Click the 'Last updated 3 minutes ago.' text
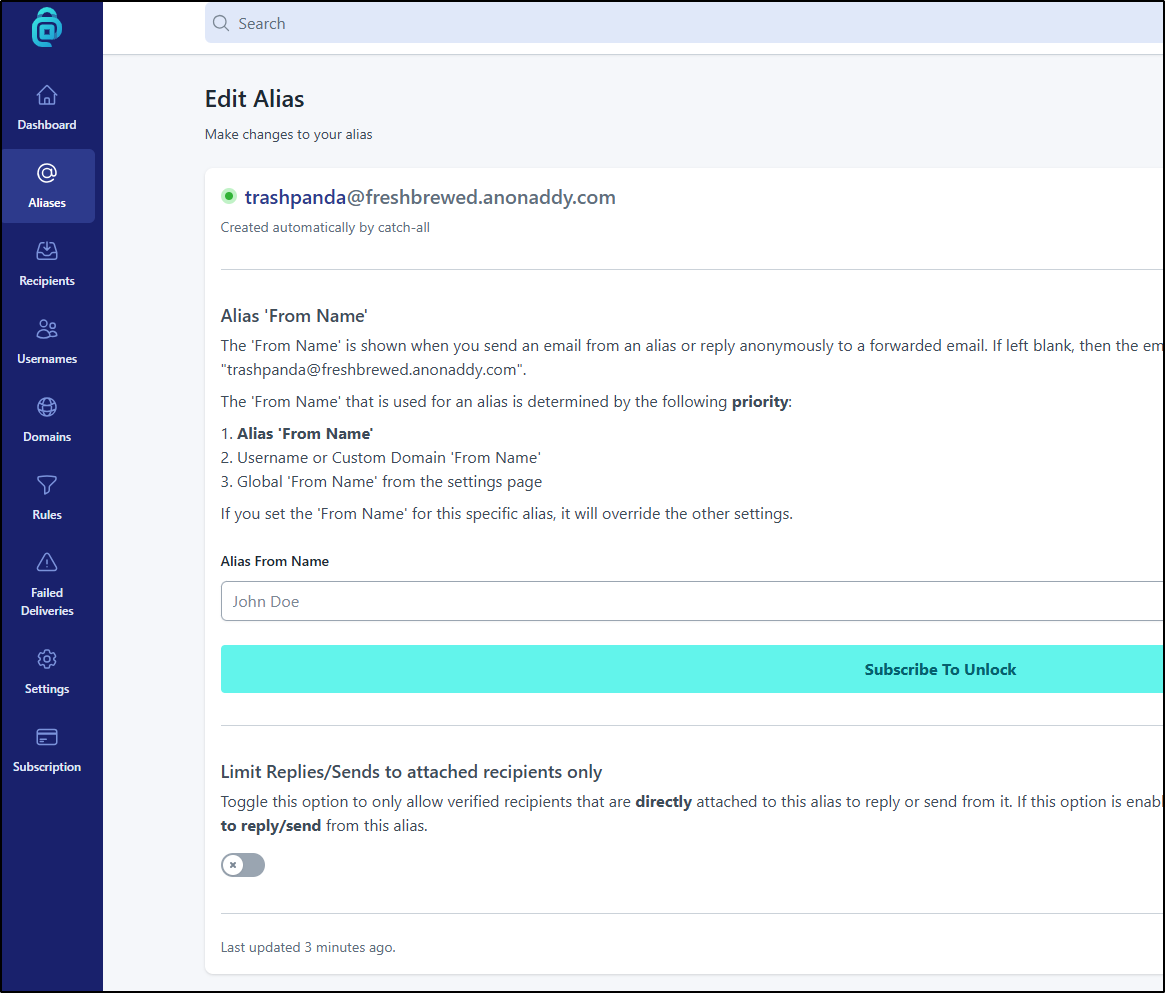The image size is (1165, 993). pyautogui.click(x=308, y=947)
